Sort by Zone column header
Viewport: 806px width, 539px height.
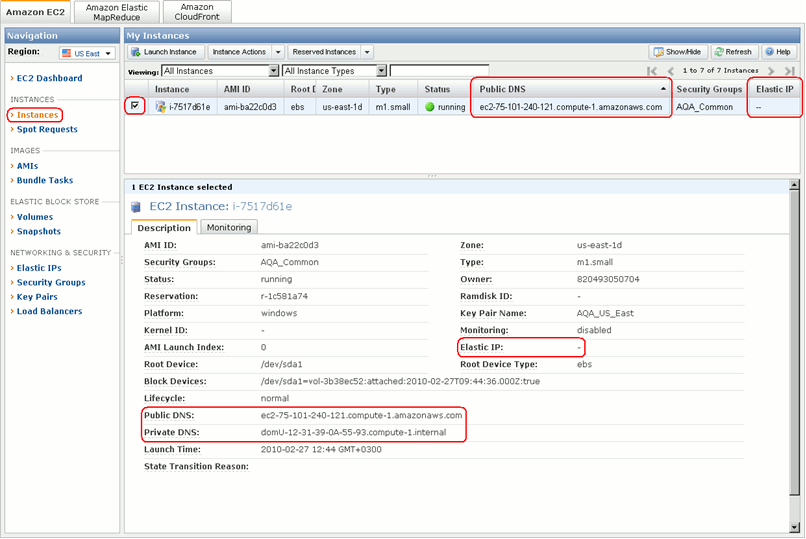[342, 89]
